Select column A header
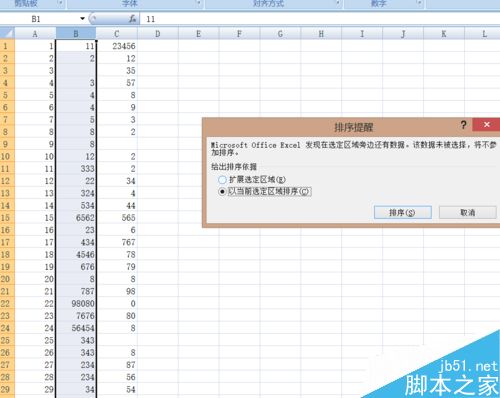Image resolution: width=500 pixels, height=398 pixels. pyautogui.click(x=35, y=34)
